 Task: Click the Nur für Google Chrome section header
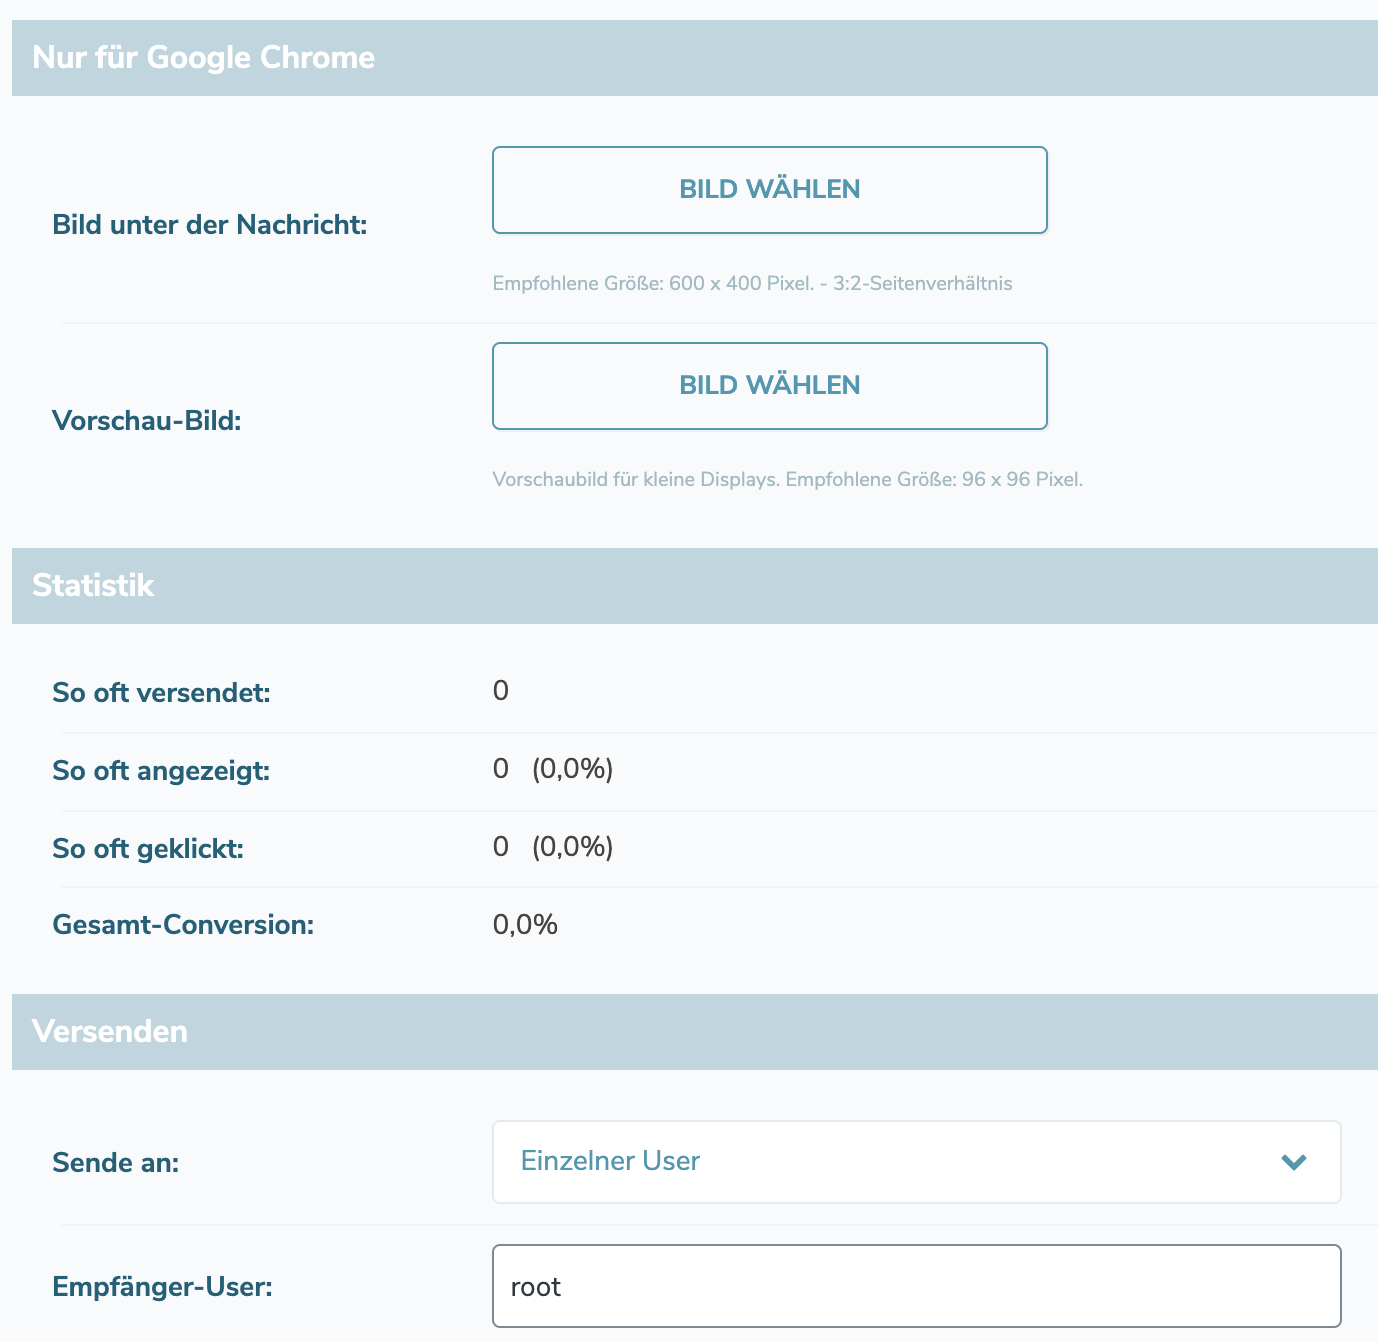tap(204, 58)
